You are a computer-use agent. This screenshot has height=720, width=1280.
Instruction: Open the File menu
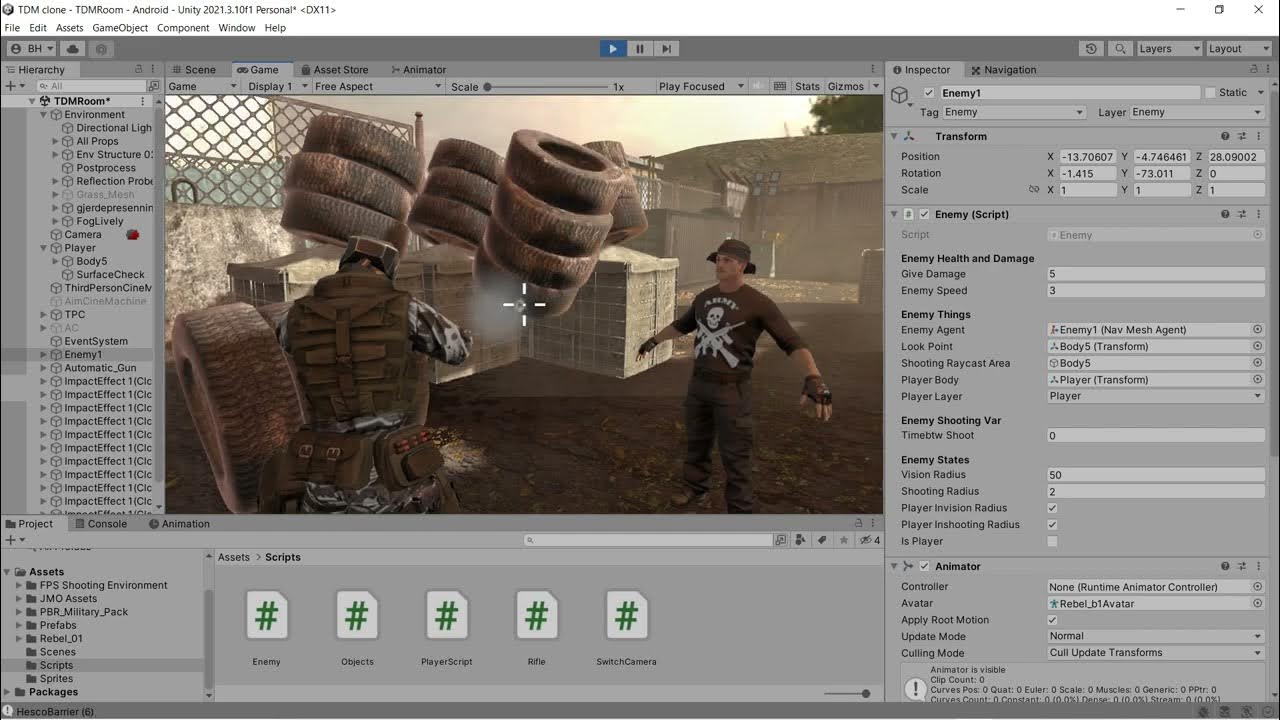pyautogui.click(x=12, y=28)
